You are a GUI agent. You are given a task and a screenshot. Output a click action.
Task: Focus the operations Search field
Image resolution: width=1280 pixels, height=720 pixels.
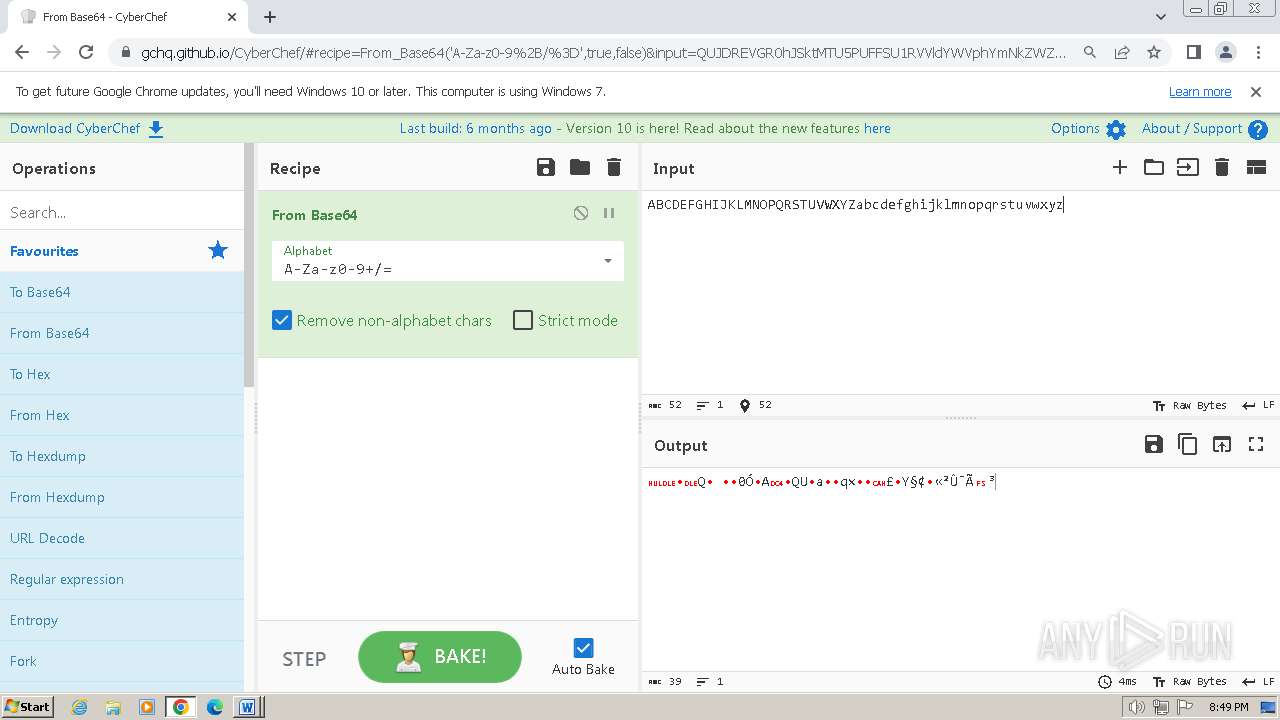pos(122,212)
